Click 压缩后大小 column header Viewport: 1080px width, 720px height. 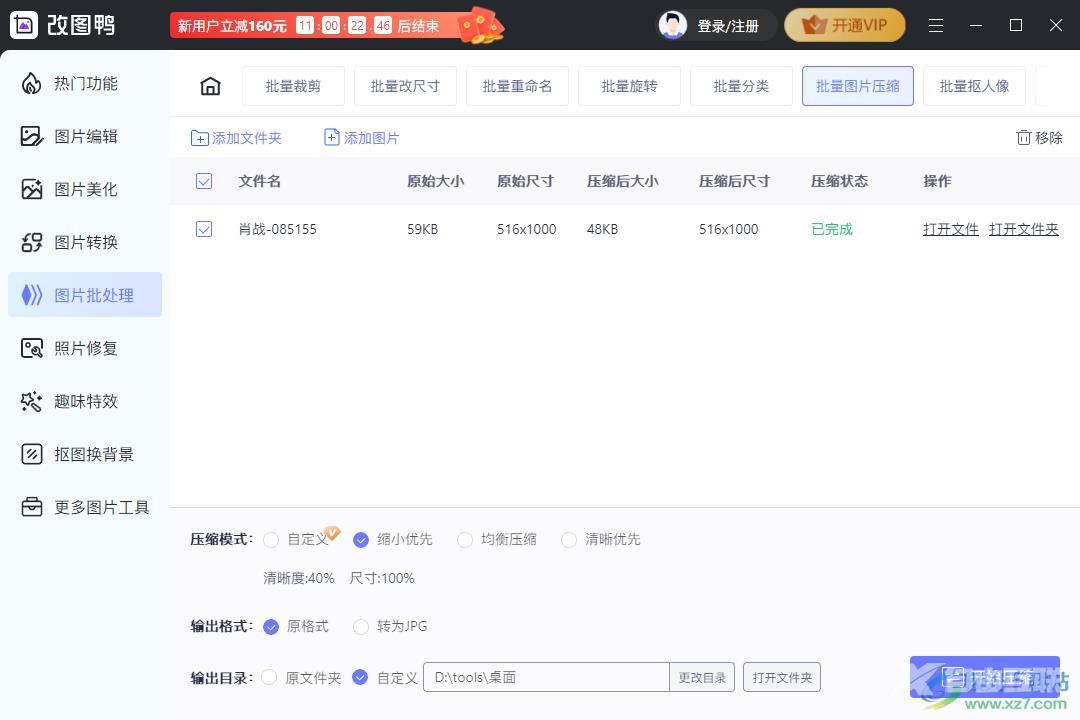[x=623, y=181]
